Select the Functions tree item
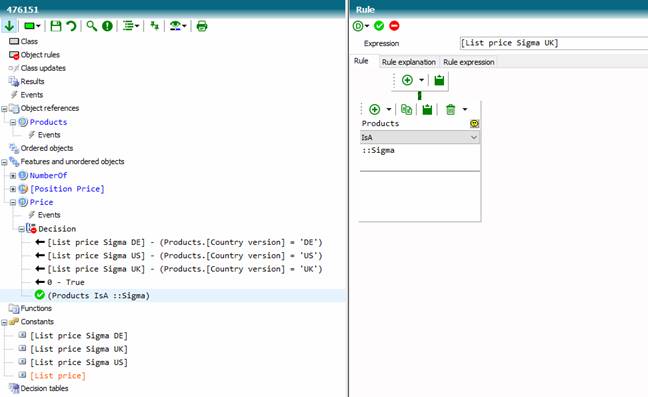This screenshot has width=648, height=397. point(36,309)
